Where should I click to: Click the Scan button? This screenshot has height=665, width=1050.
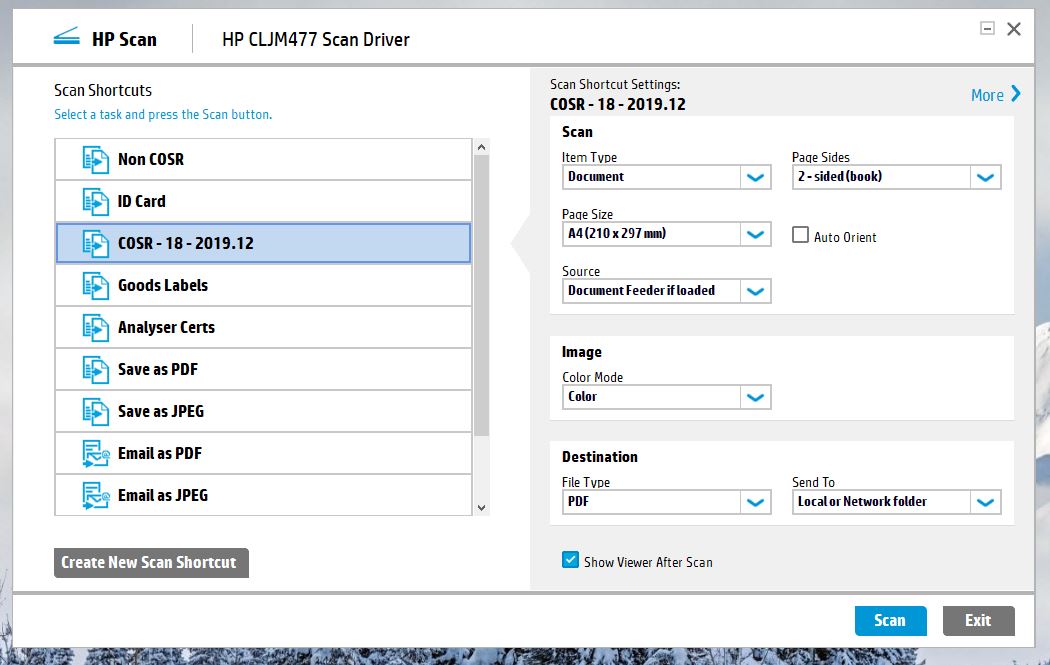tap(890, 621)
